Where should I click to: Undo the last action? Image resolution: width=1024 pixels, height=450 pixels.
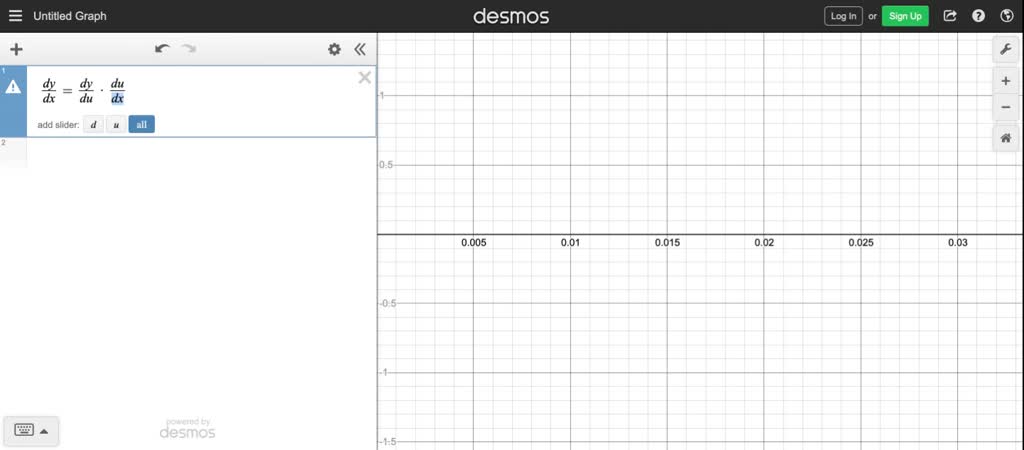(162, 49)
